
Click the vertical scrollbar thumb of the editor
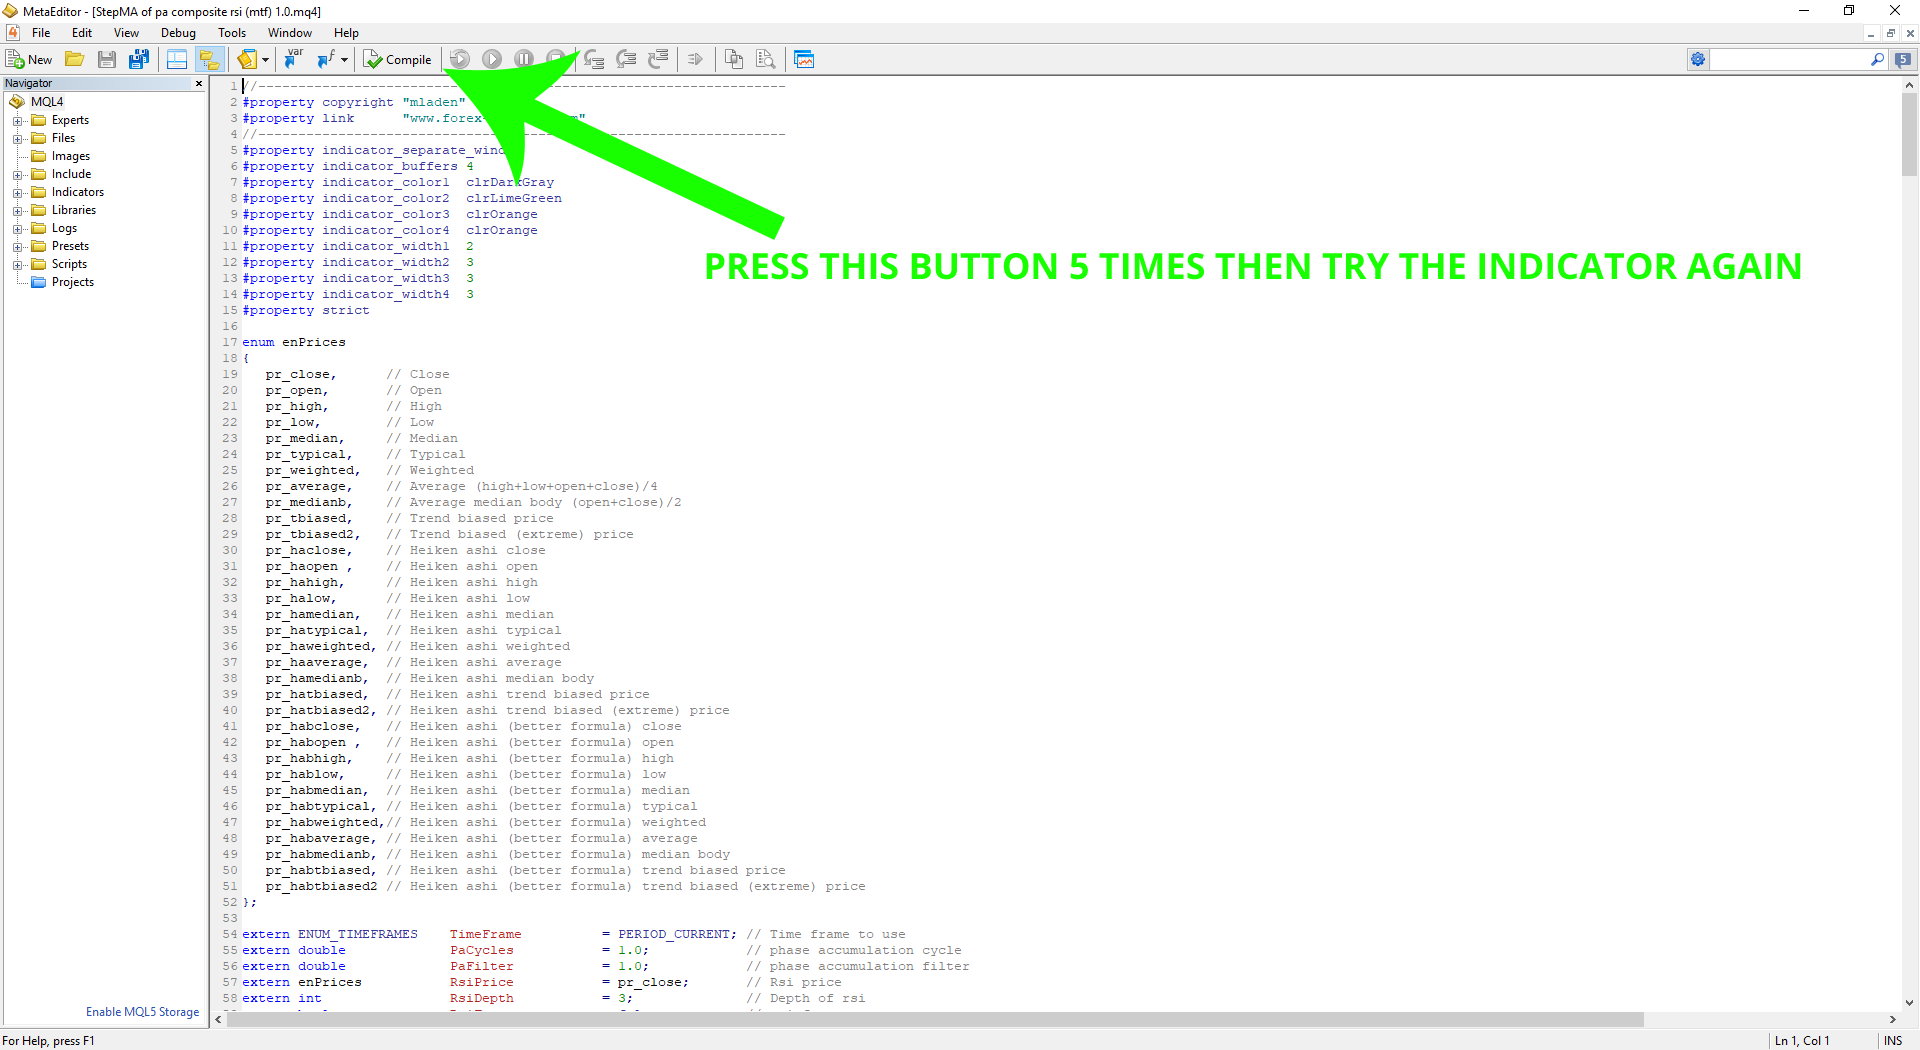[1909, 135]
